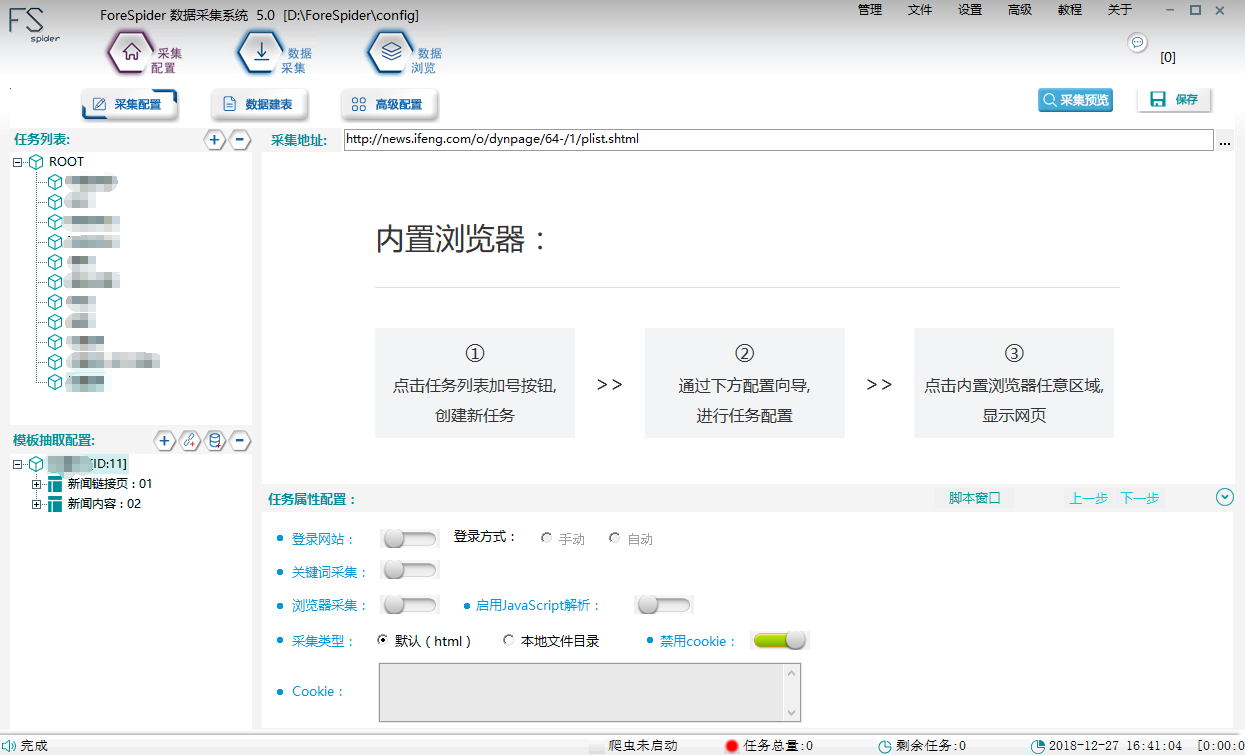Screen dimensions: 1245x755
Task: Select the [ID:11] template root item
Action: [89, 464]
